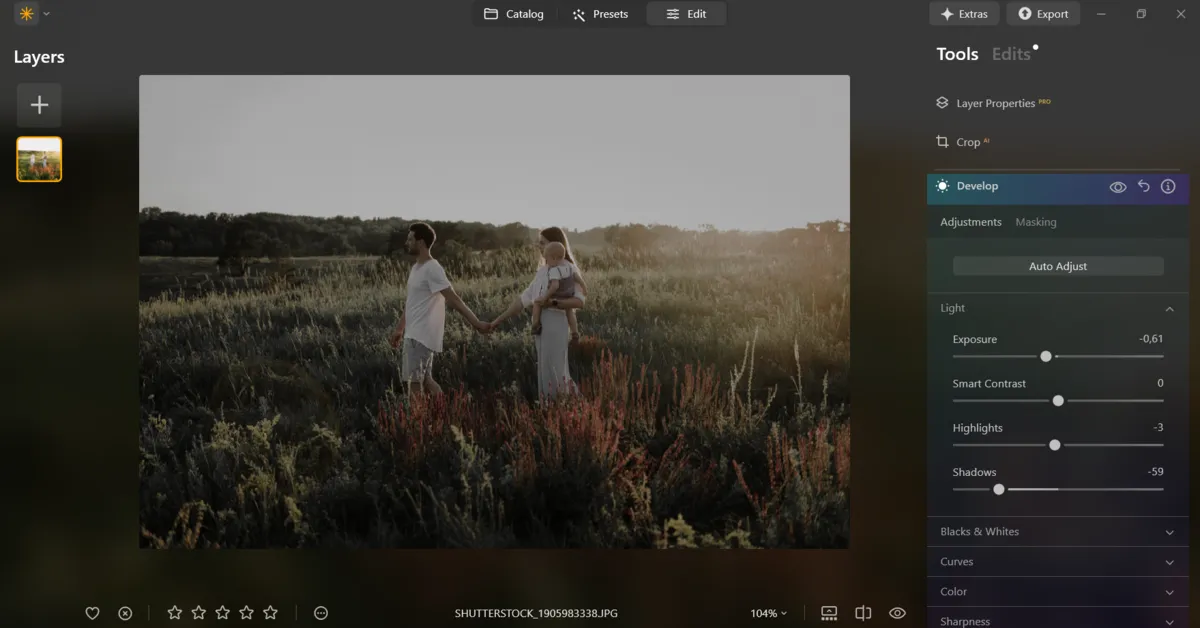1200x628 pixels.
Task: Toggle Develop tool visibility eye
Action: (1118, 187)
